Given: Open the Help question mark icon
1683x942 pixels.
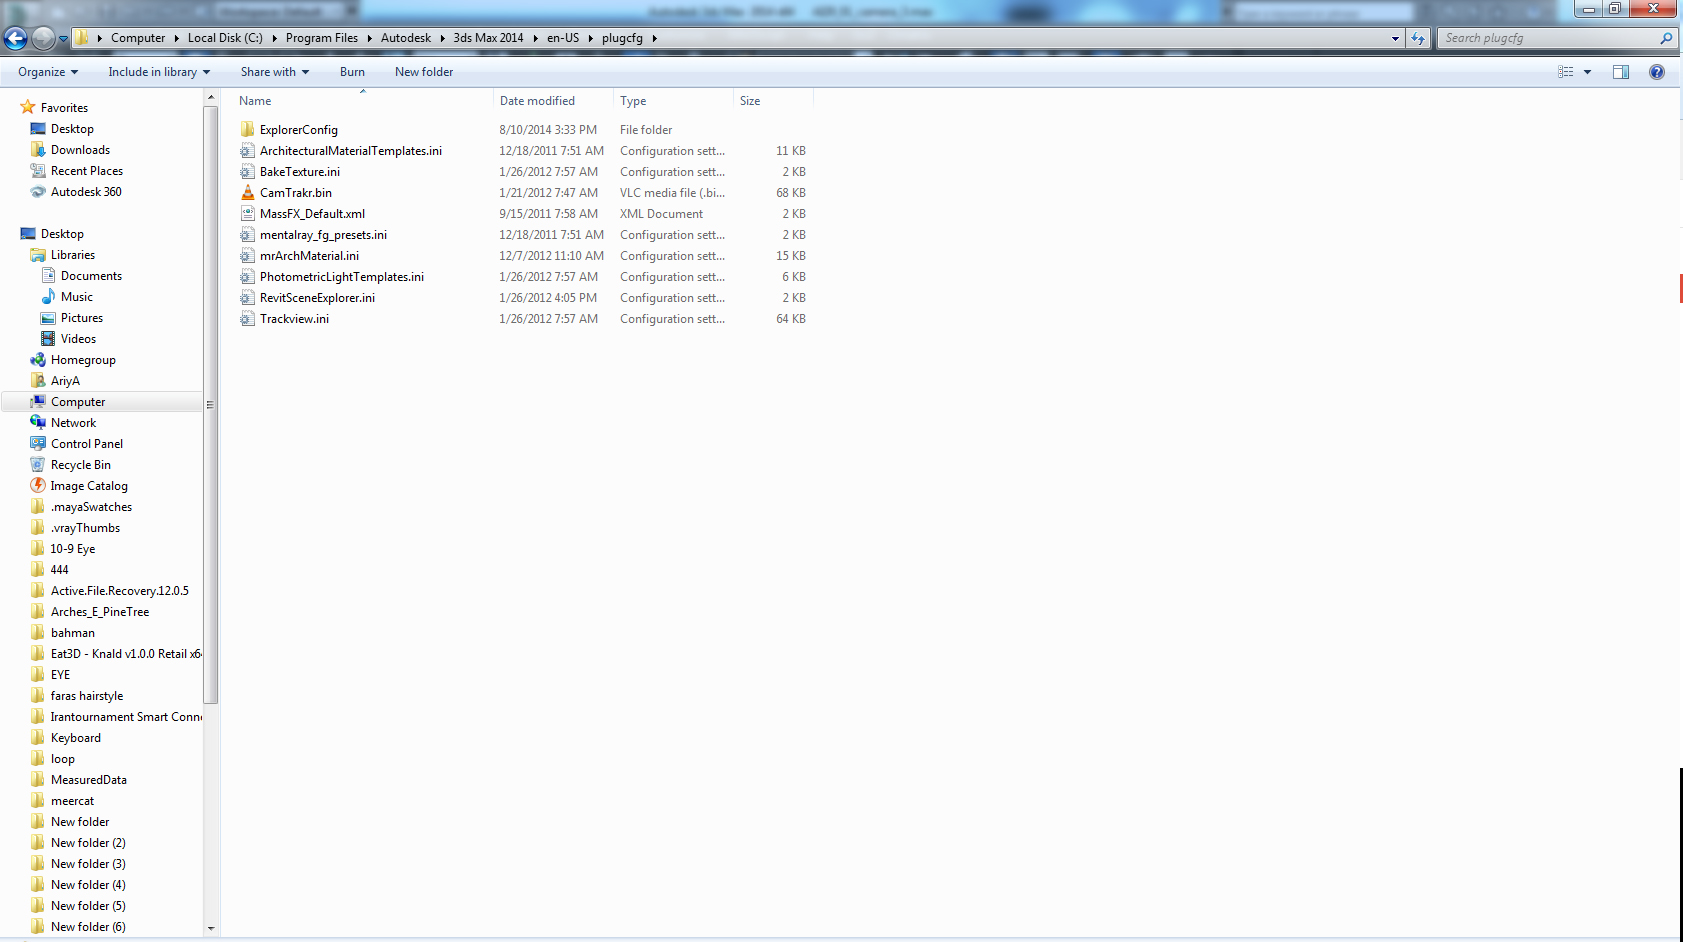Looking at the screenshot, I should [1657, 72].
